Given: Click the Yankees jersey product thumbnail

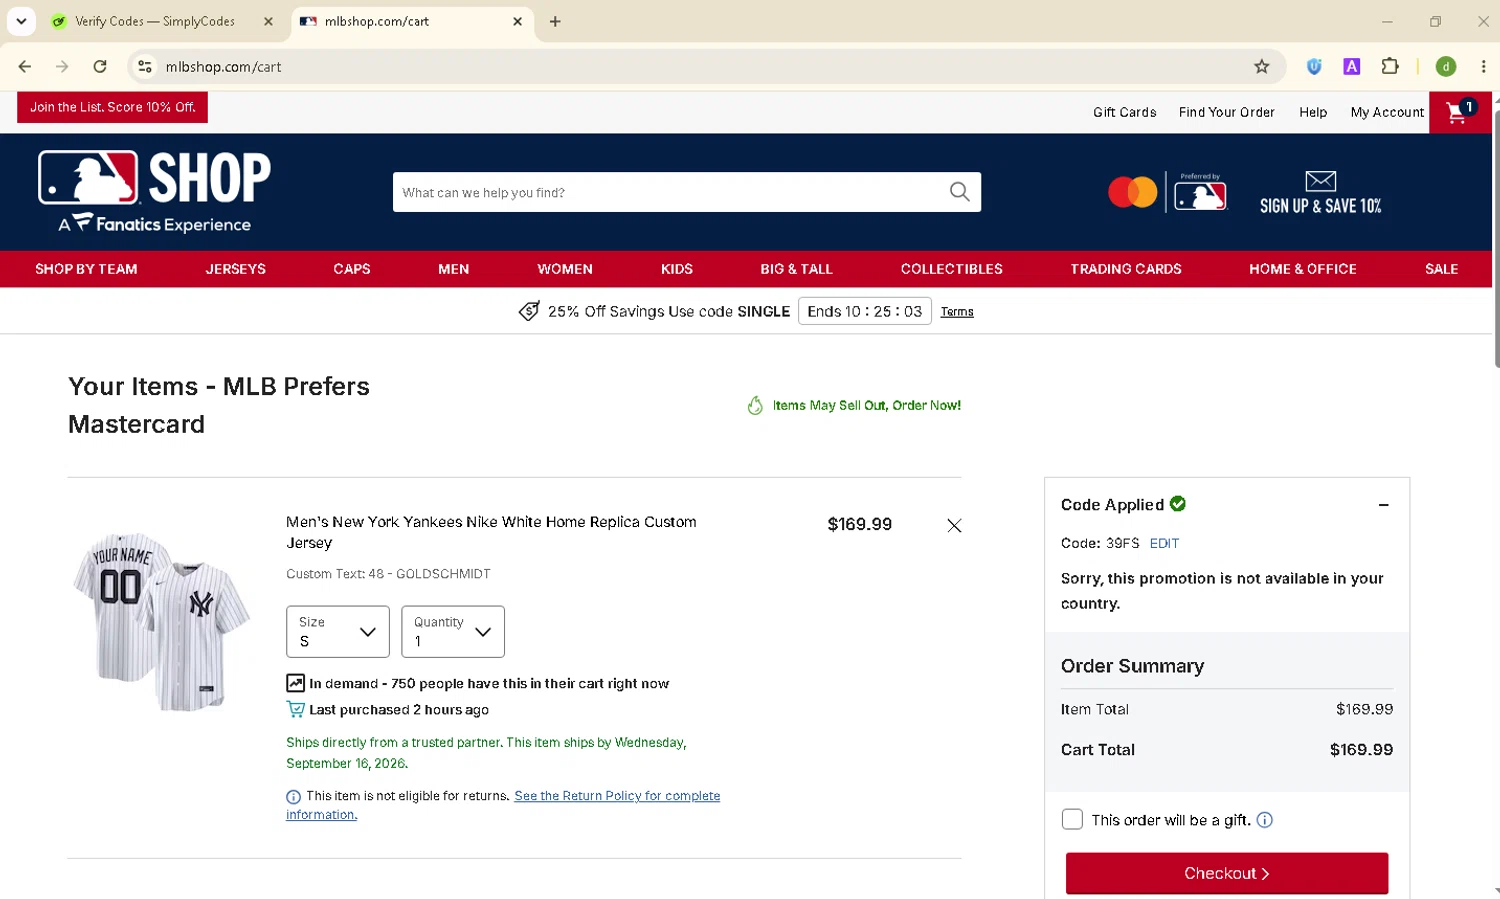Looking at the screenshot, I should (x=162, y=622).
